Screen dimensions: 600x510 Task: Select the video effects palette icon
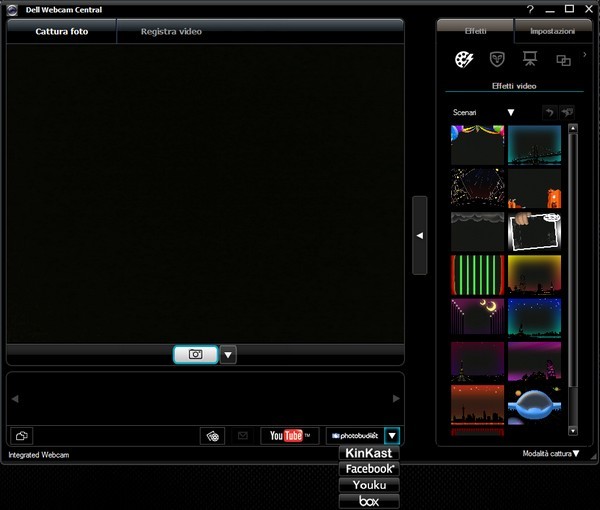[x=464, y=60]
